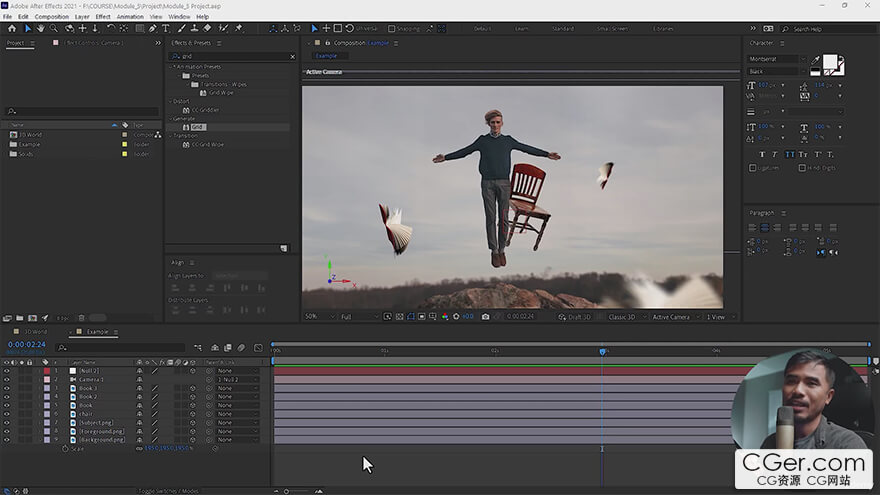
Task: Switch to the 3D World timeline tab
Action: click(x=35, y=331)
